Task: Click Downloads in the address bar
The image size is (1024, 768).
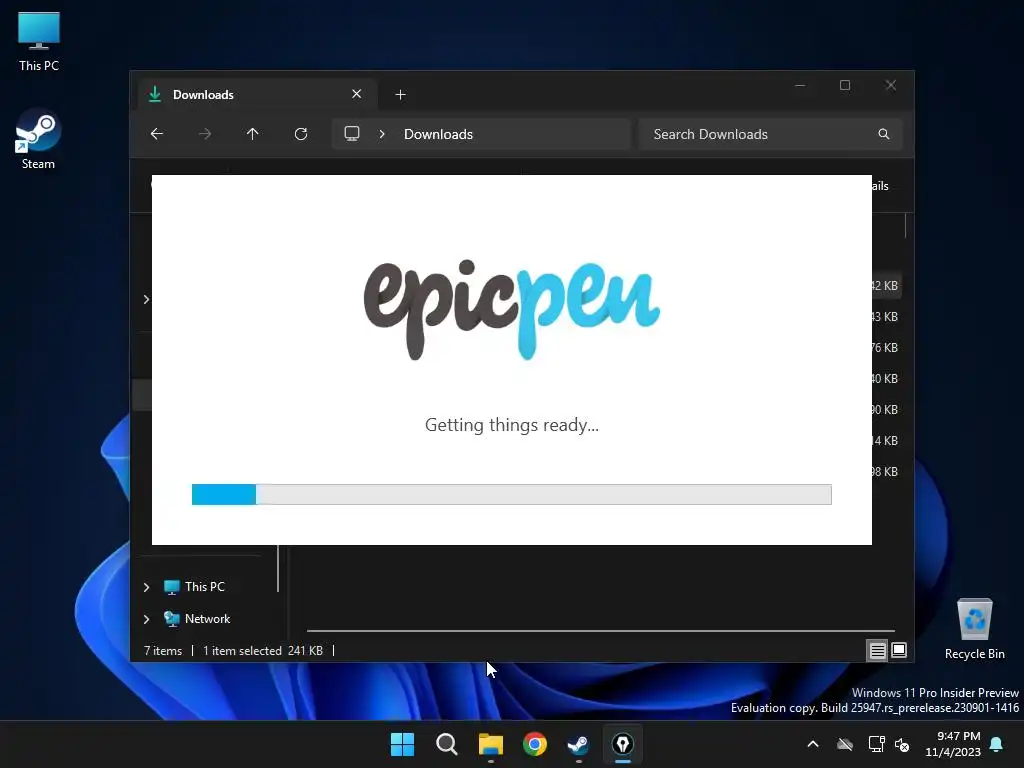Action: click(x=438, y=134)
